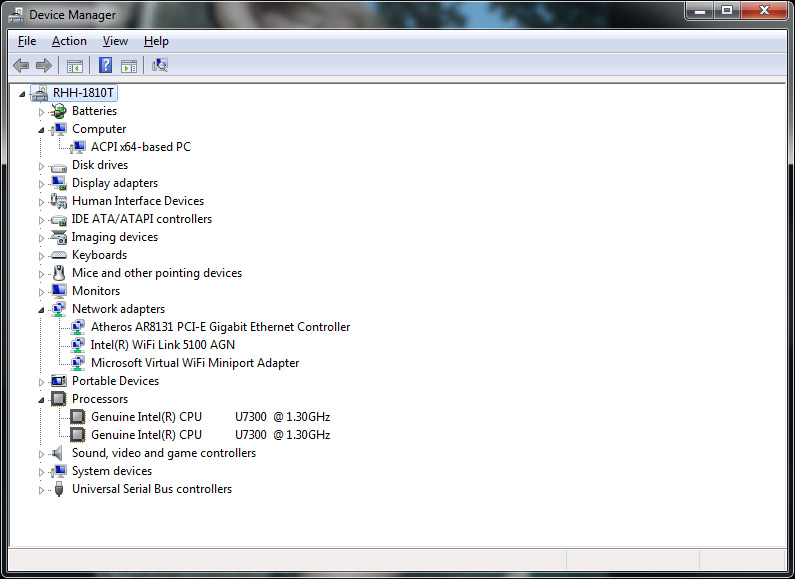Select the Imaging devices camera icon

[x=59, y=237]
